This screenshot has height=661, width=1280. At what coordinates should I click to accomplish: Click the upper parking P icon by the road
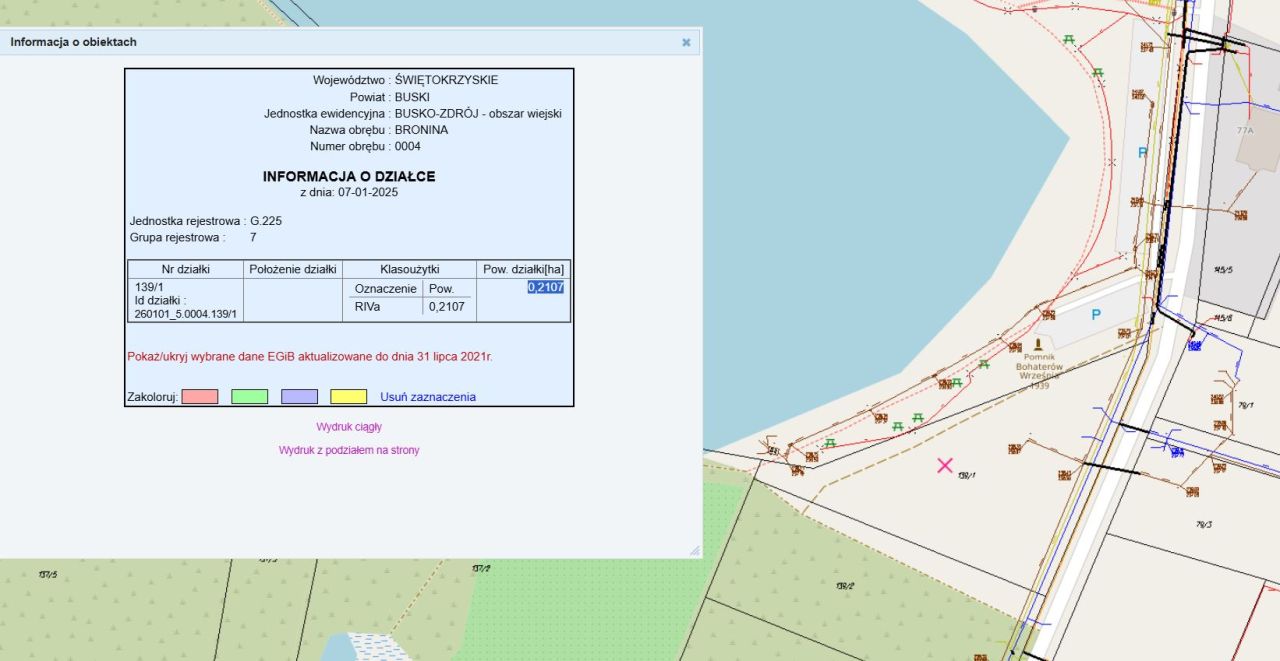(x=1142, y=153)
